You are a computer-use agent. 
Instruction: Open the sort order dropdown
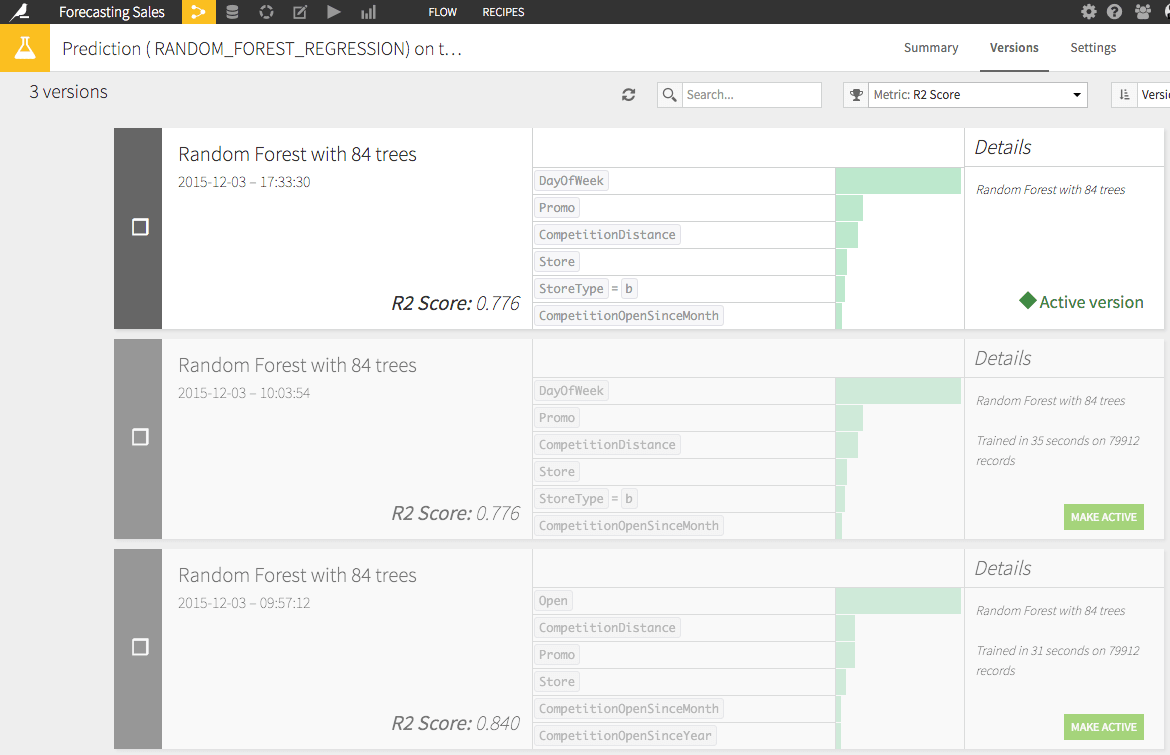1142,95
